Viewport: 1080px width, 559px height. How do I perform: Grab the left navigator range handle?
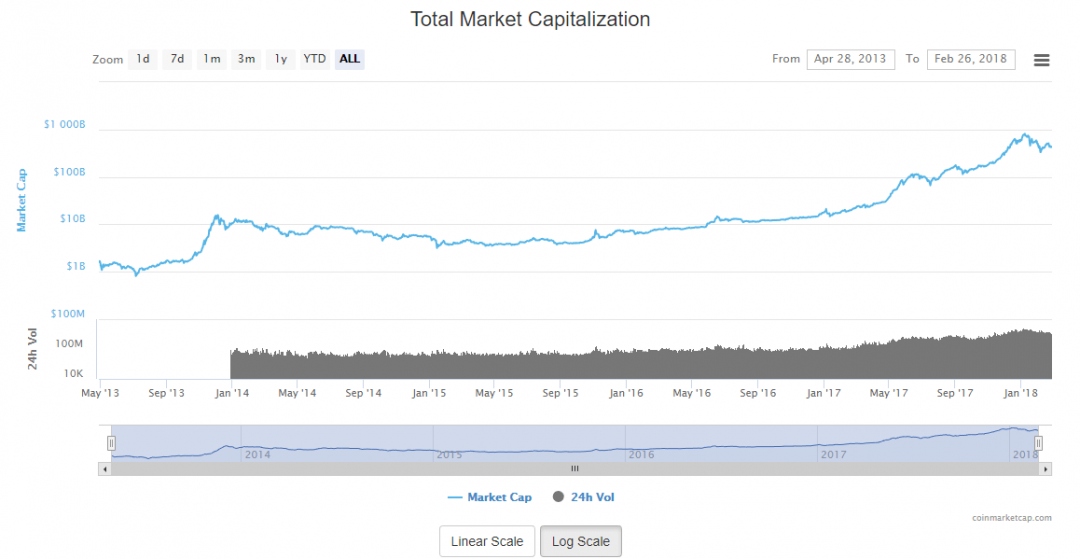[112, 443]
